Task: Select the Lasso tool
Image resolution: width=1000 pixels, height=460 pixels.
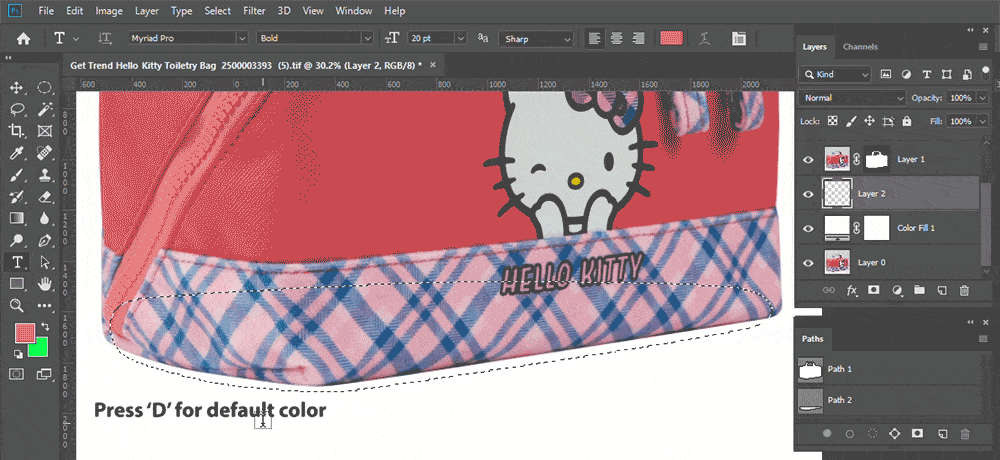Action: [x=17, y=109]
